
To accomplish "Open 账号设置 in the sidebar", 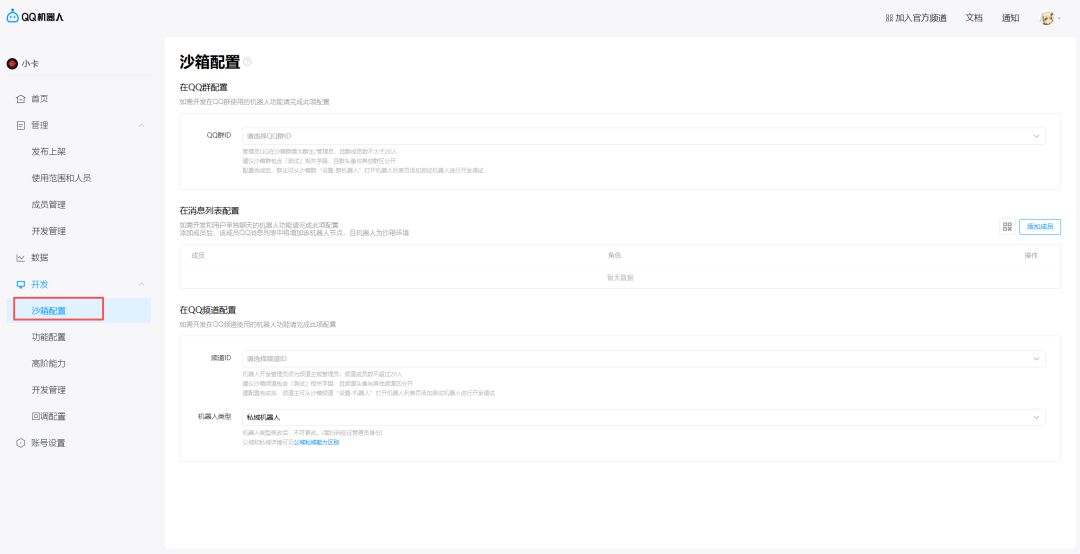I will click(x=48, y=443).
